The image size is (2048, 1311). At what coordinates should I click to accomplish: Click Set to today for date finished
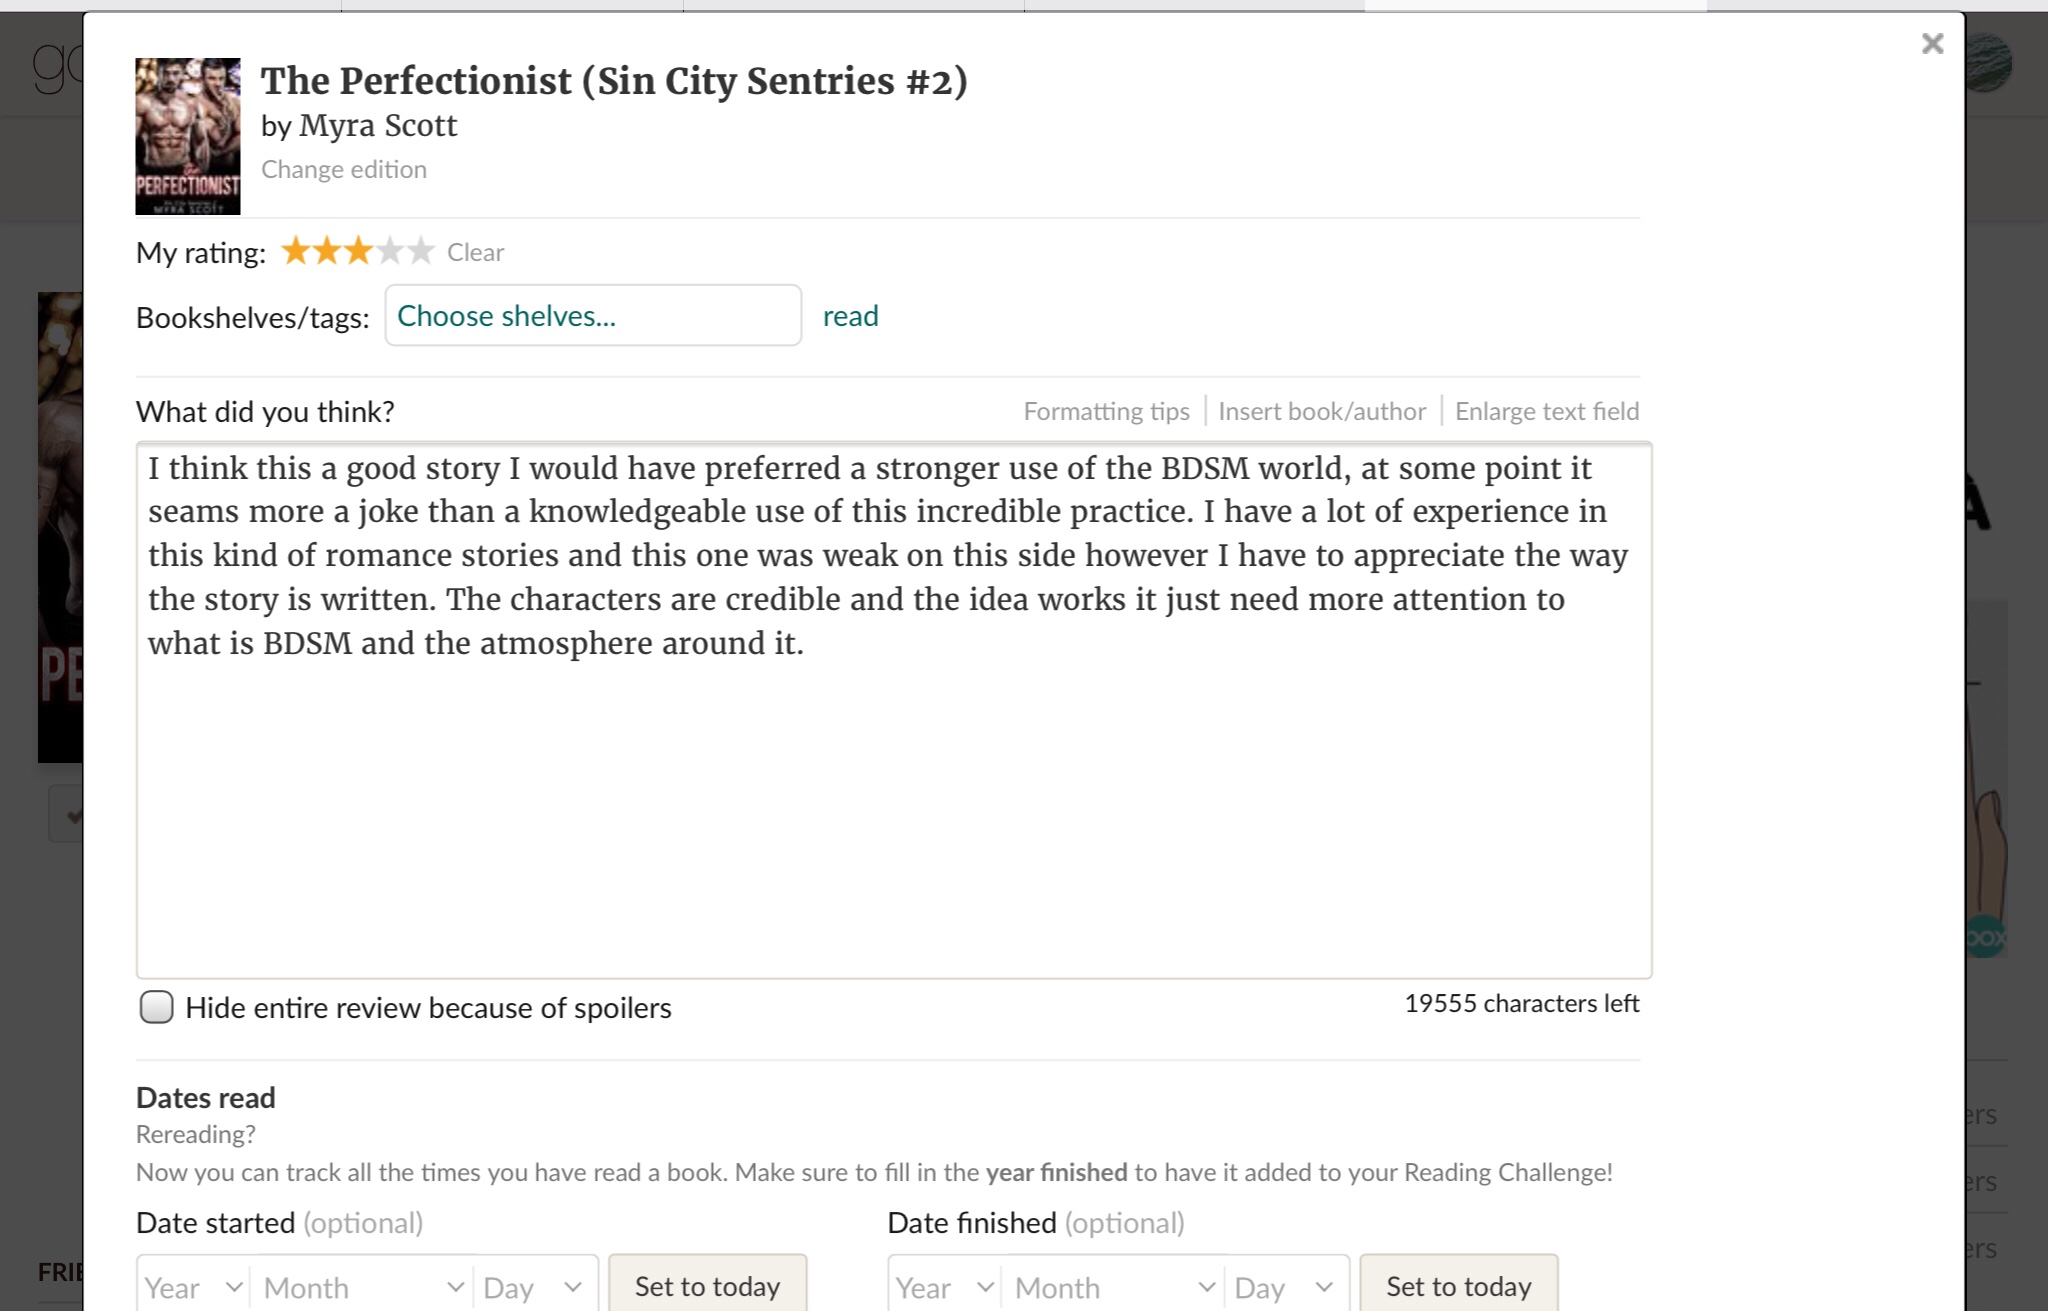click(1458, 1286)
